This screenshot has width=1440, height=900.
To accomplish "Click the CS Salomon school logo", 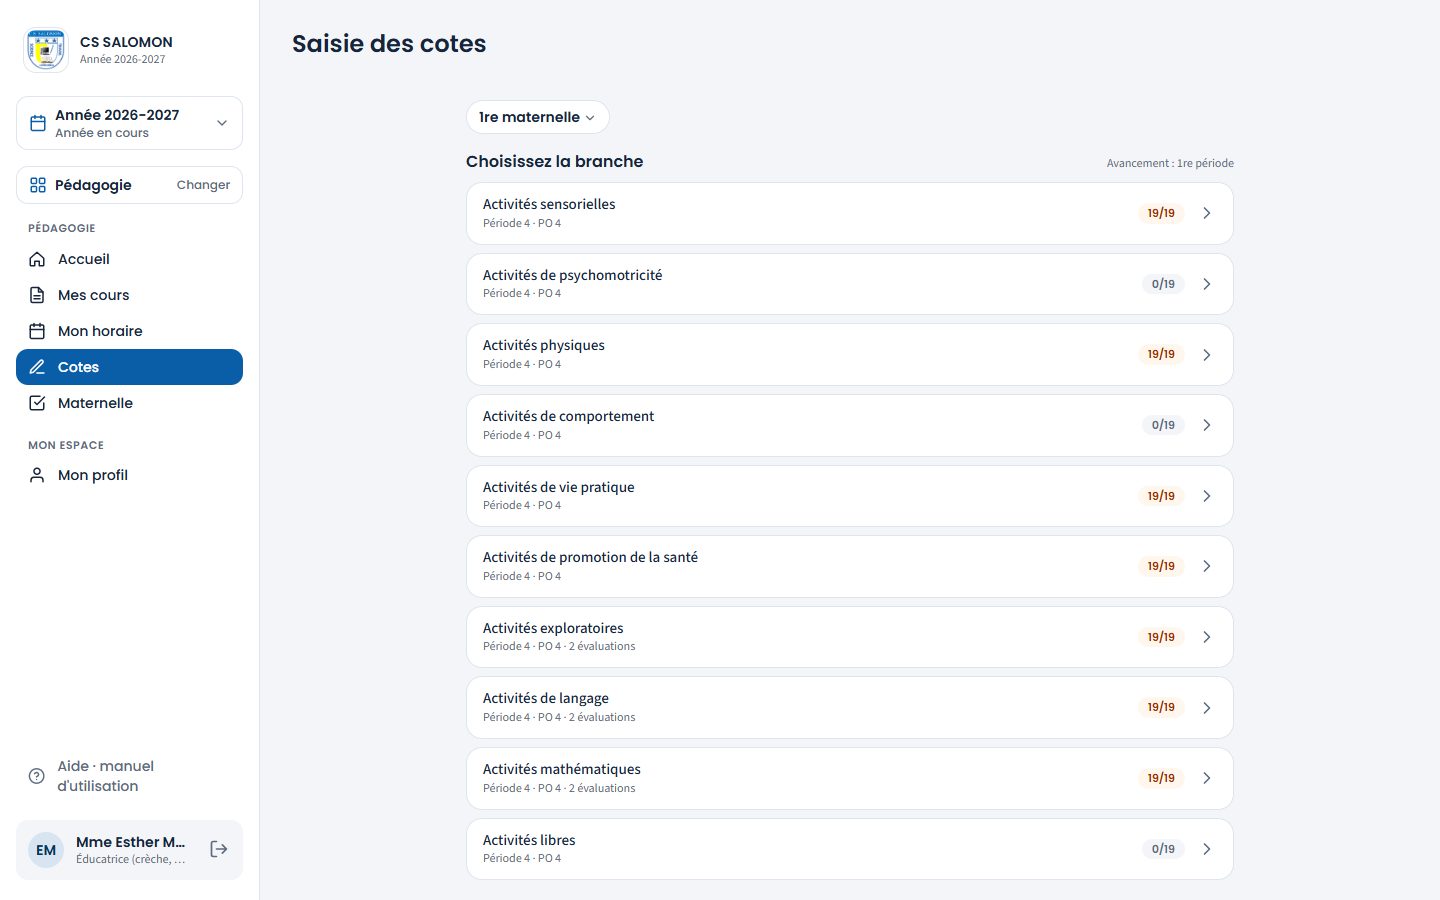I will pyautogui.click(x=46, y=50).
